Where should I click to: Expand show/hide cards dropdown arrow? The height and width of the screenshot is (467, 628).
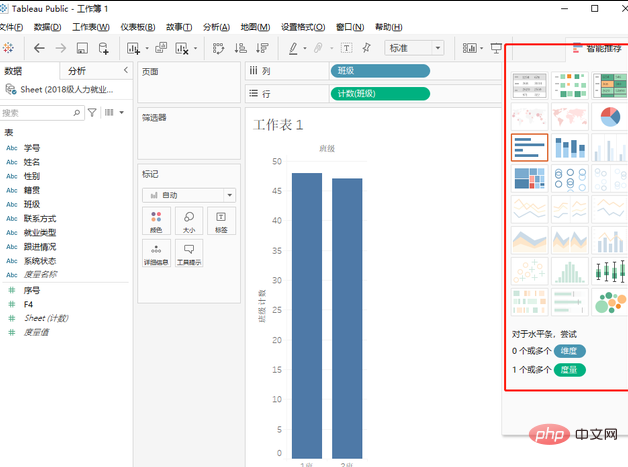point(481,48)
